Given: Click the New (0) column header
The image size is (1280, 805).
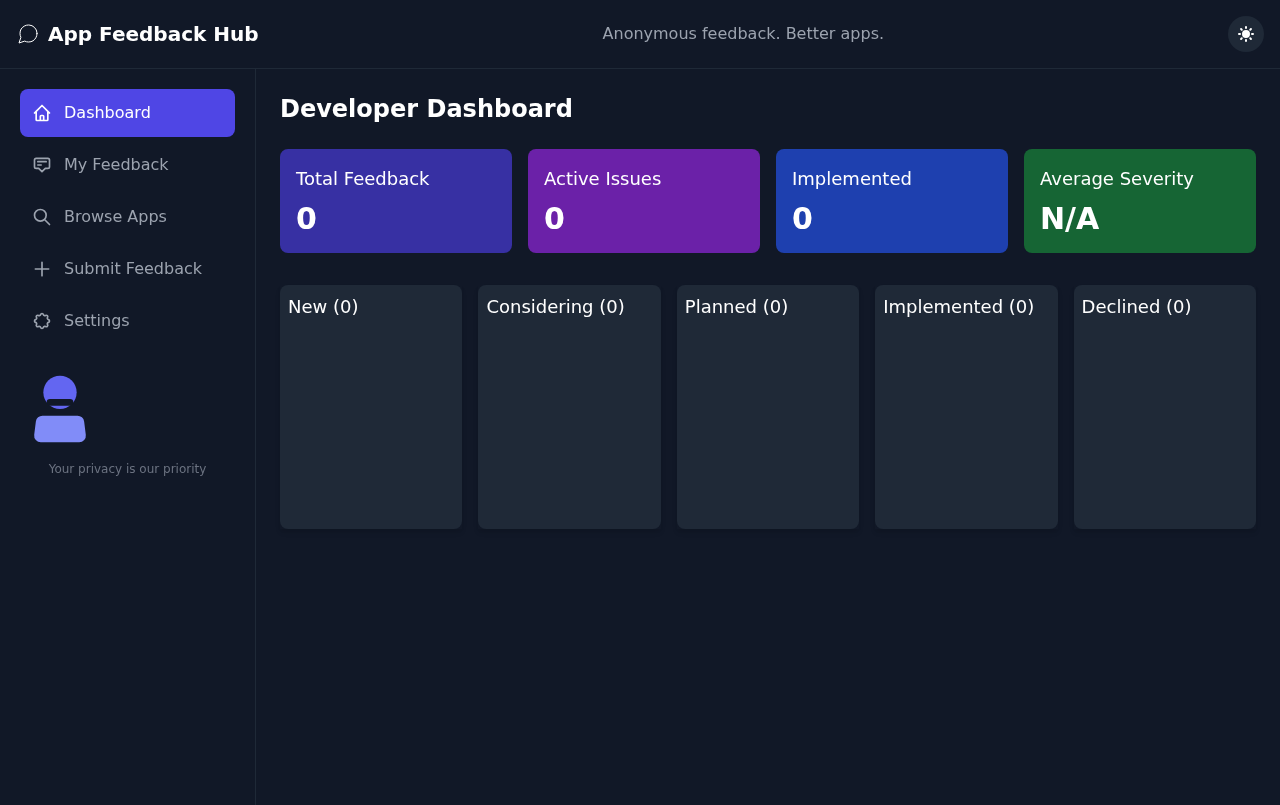Looking at the screenshot, I should tap(322, 307).
